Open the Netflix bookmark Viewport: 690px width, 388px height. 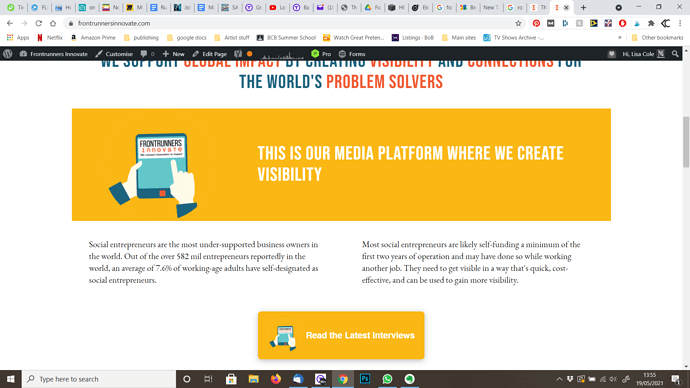[x=50, y=38]
